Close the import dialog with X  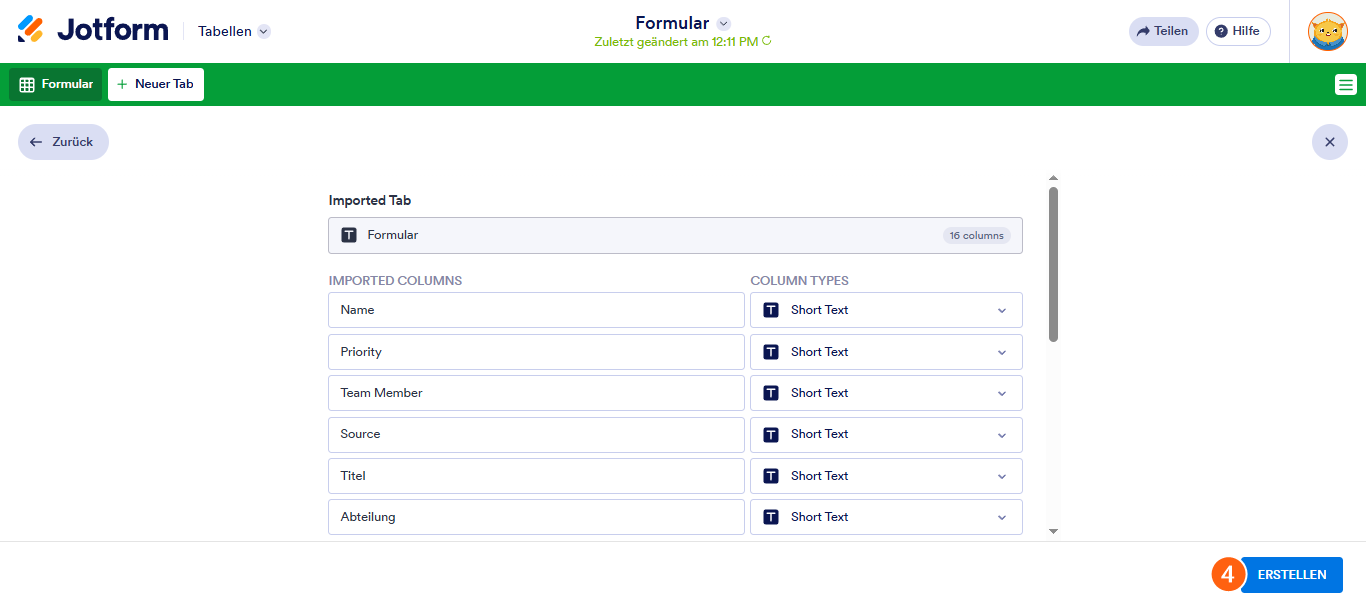[x=1329, y=142]
